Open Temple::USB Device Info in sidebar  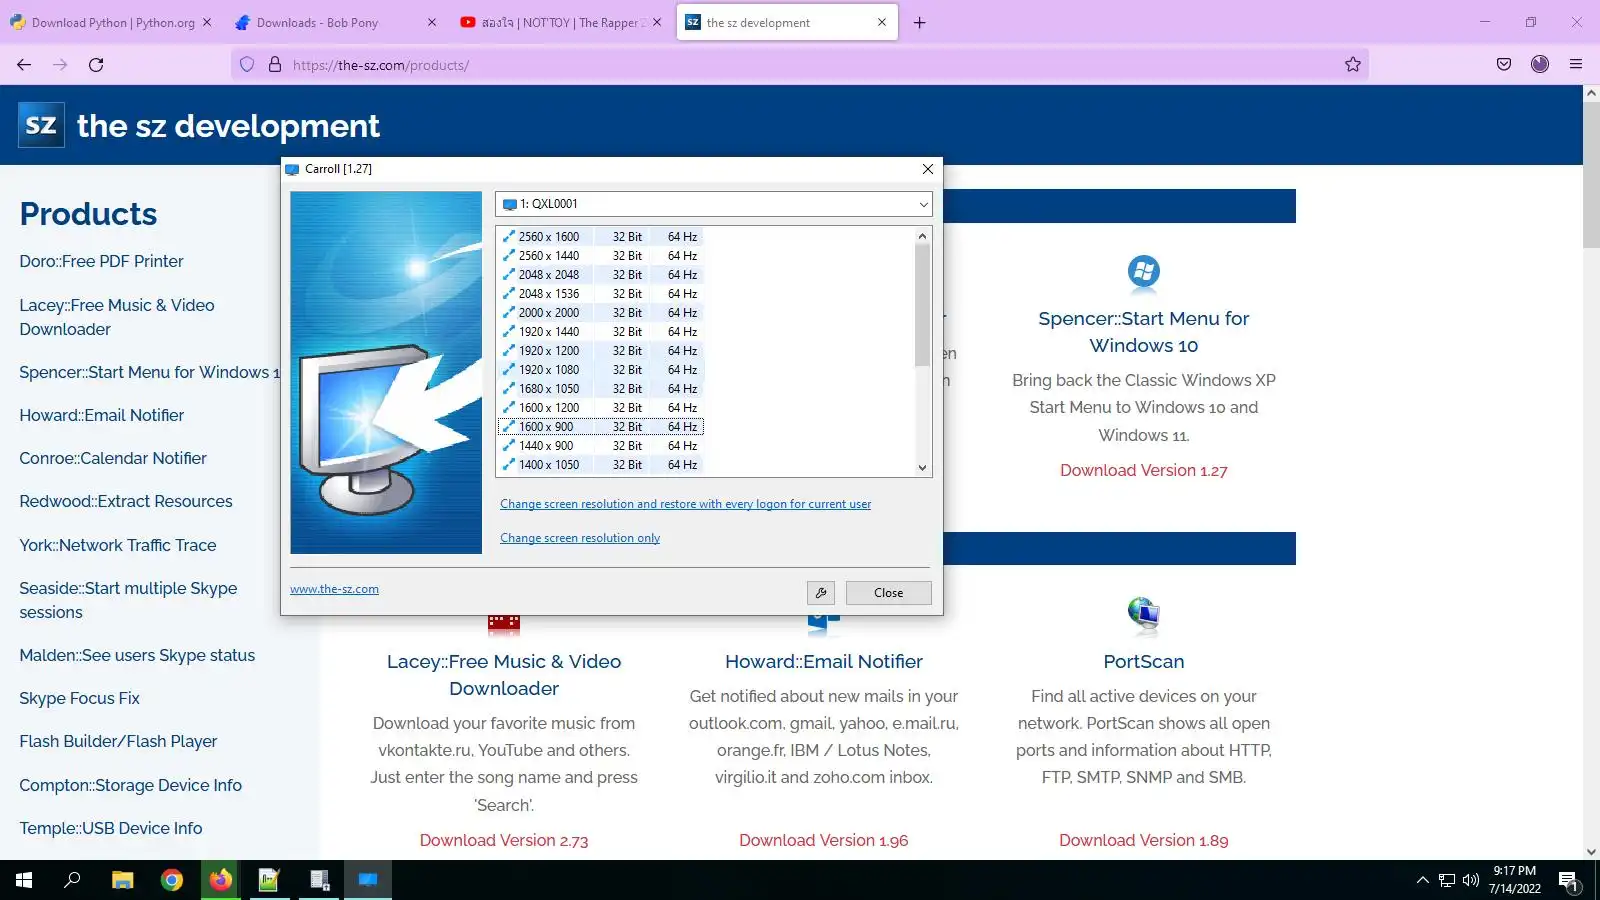coord(111,828)
